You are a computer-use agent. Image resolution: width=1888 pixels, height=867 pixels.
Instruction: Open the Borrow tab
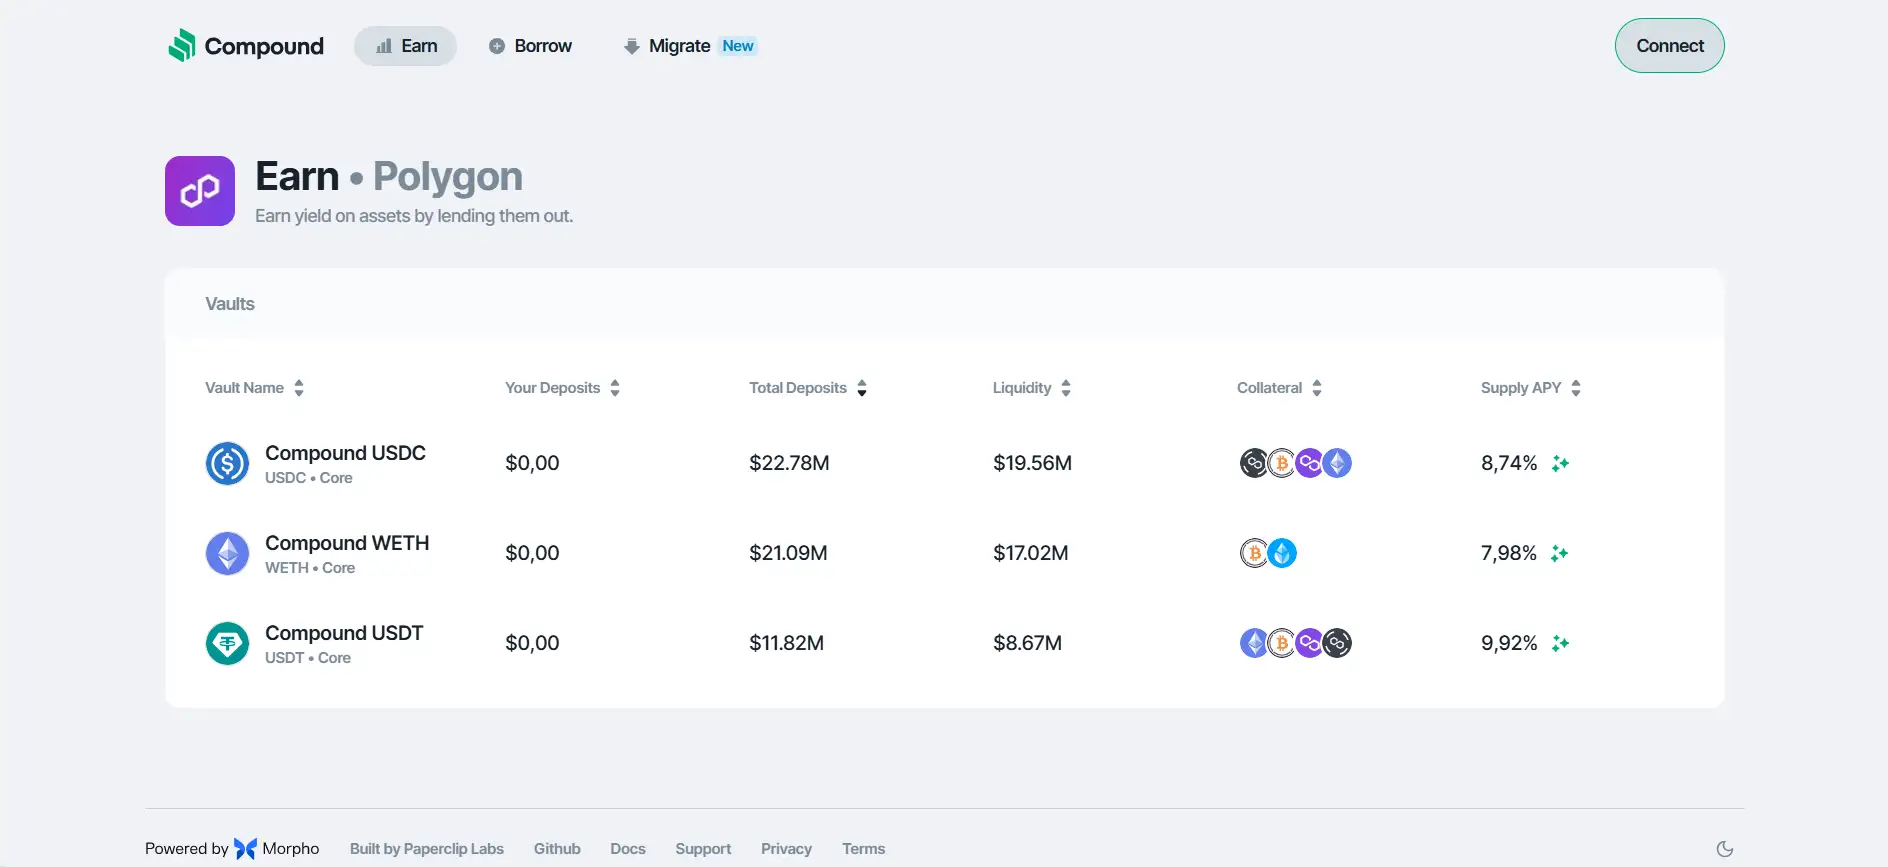(x=530, y=46)
